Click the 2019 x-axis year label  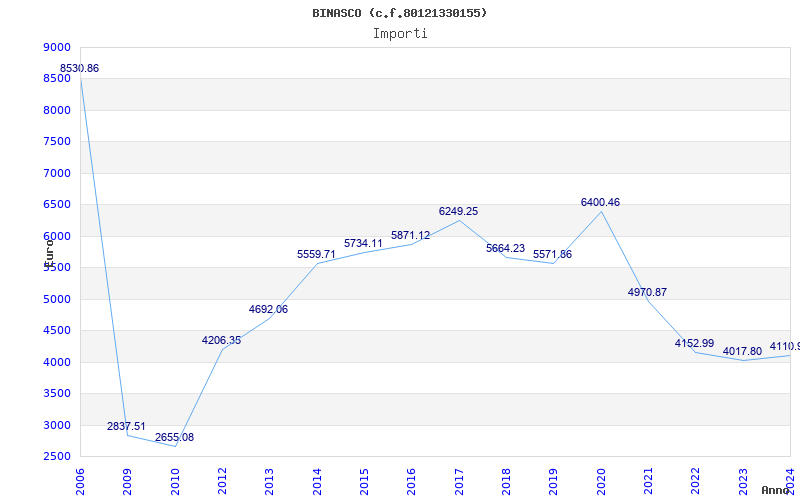(554, 482)
